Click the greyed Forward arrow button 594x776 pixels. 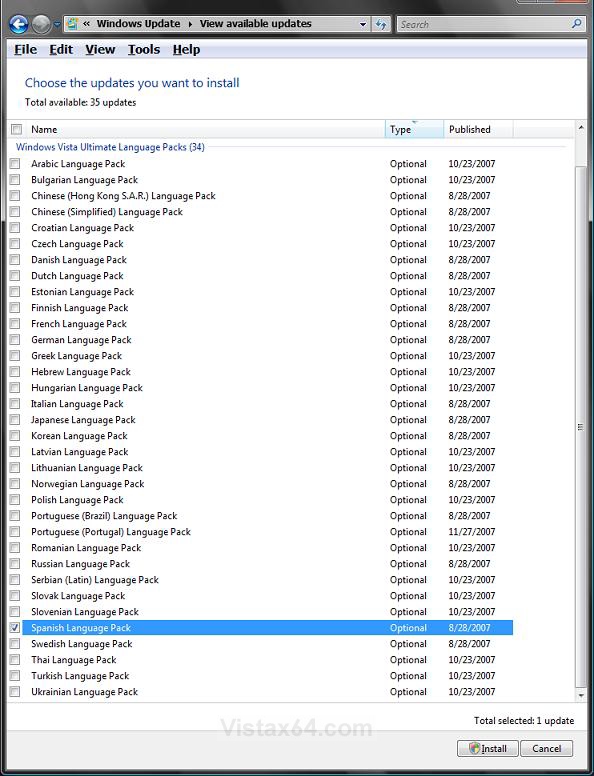pyautogui.click(x=42, y=24)
